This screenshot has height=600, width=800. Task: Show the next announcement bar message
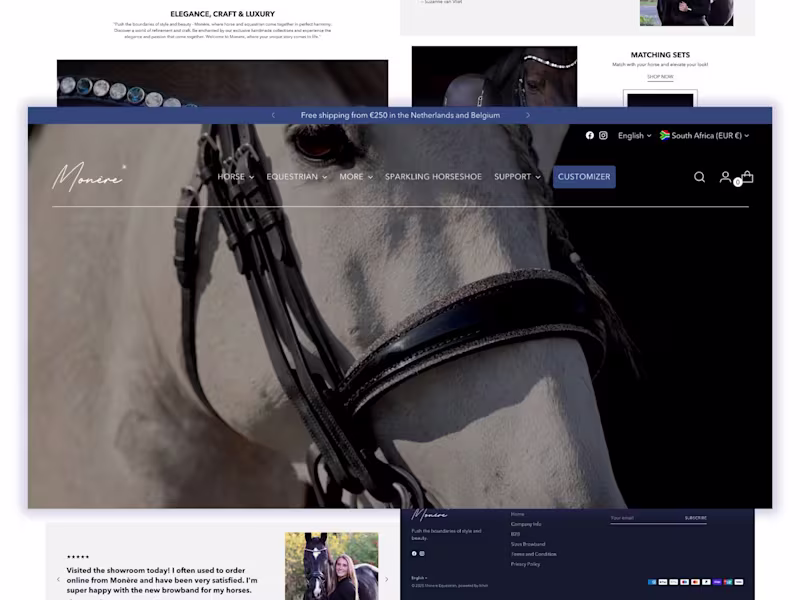coord(528,115)
